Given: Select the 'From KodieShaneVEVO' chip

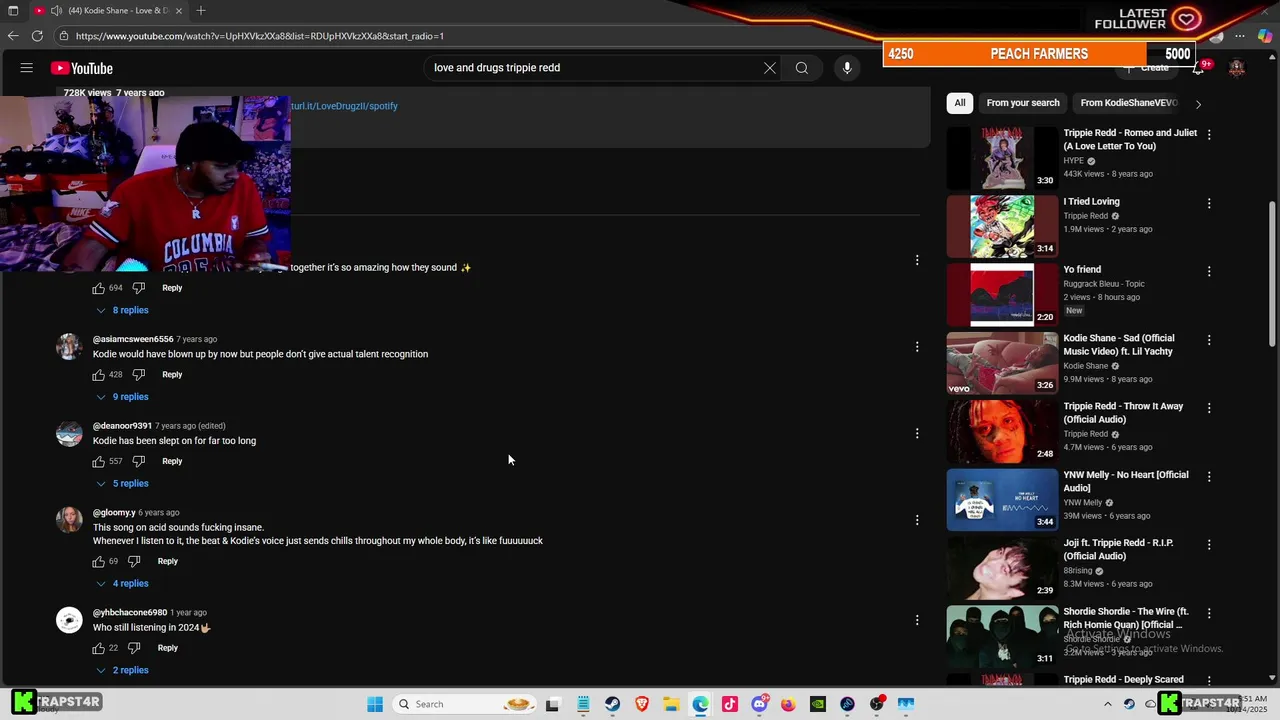Looking at the screenshot, I should [x=1129, y=103].
